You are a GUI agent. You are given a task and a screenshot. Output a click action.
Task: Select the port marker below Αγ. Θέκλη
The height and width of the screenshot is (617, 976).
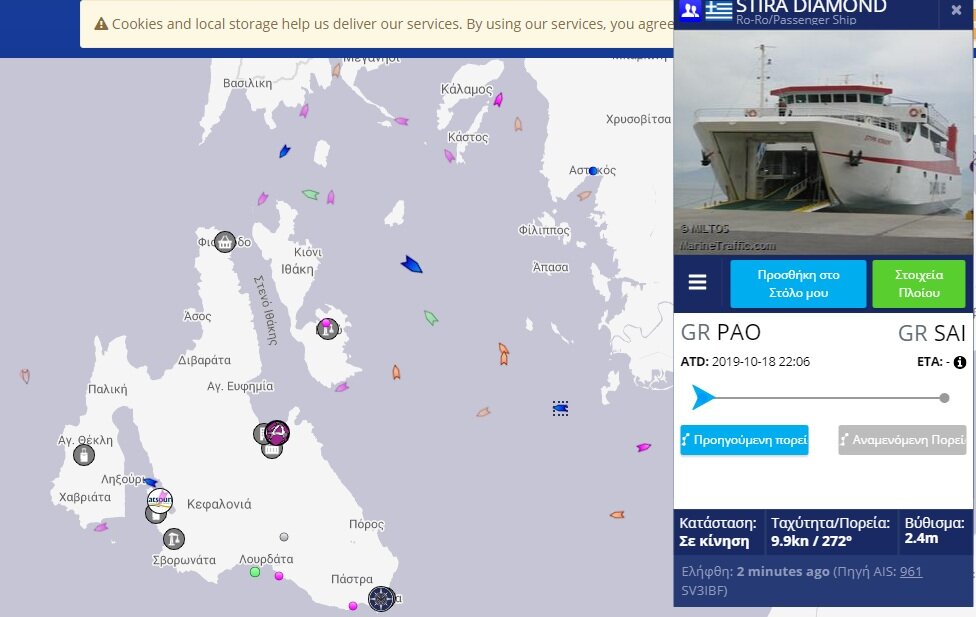click(x=84, y=455)
